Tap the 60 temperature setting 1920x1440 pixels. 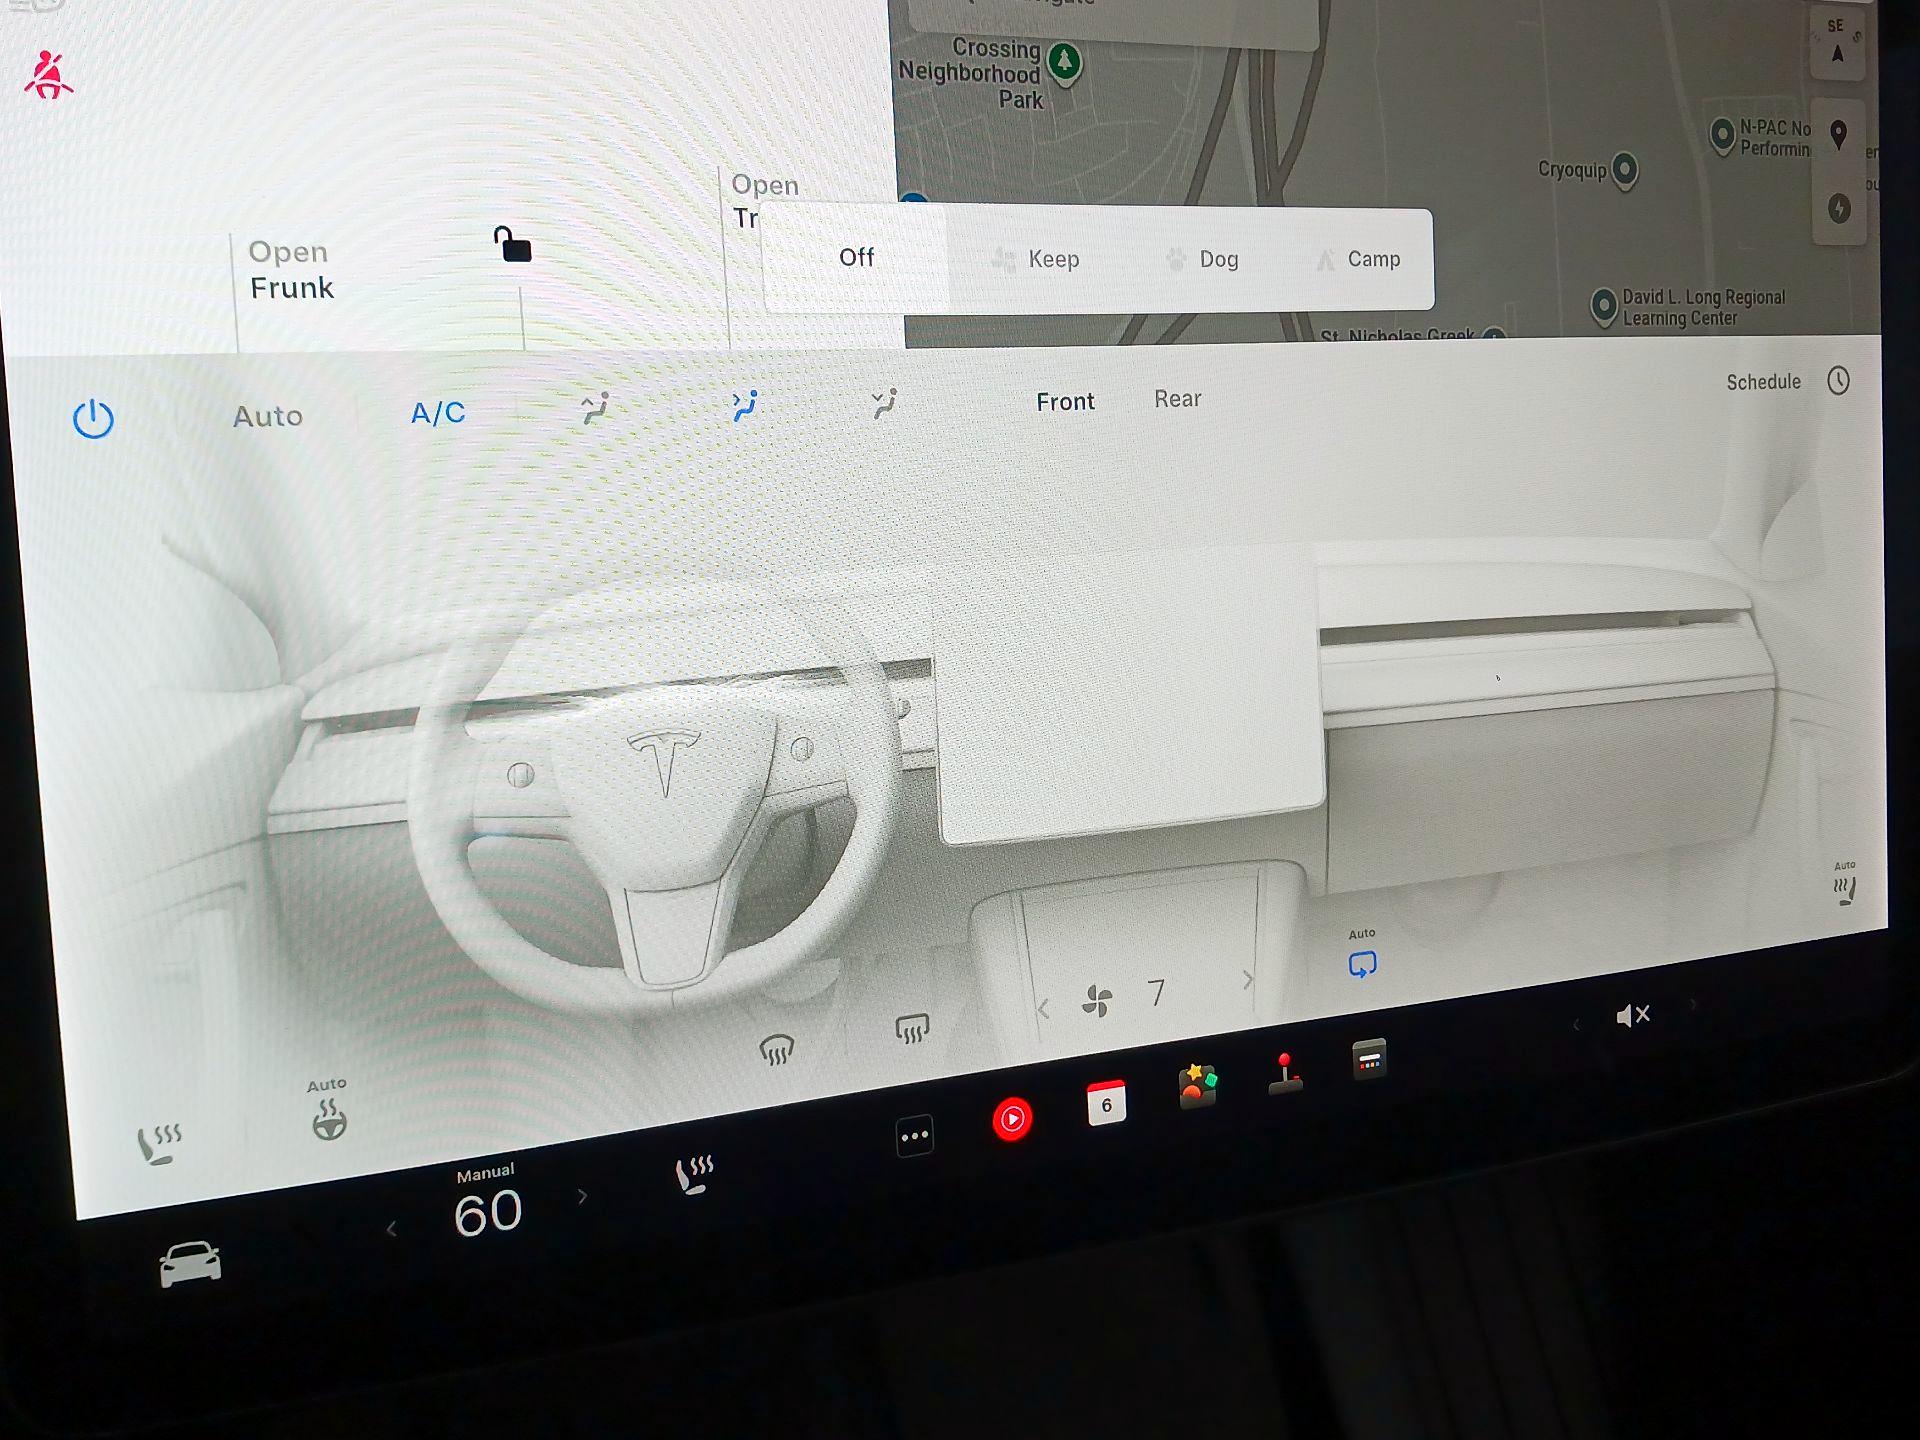487,1213
